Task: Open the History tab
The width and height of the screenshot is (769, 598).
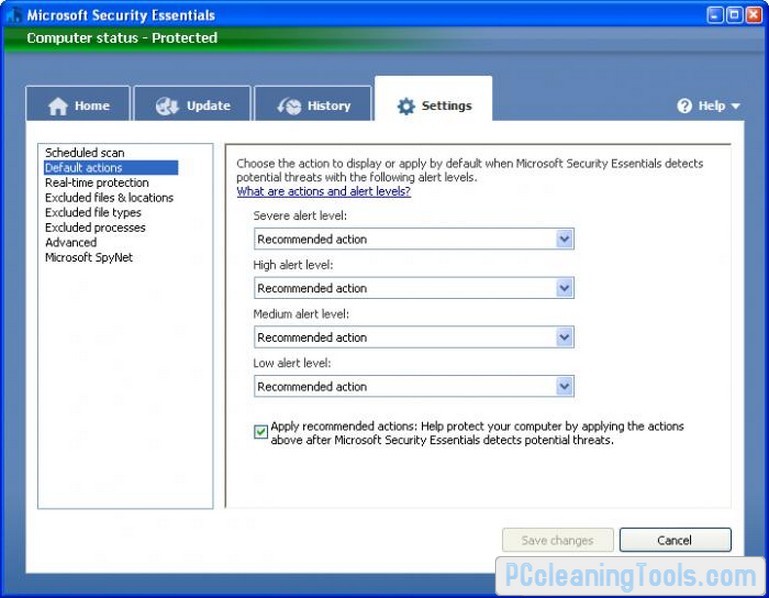Action: (x=313, y=104)
